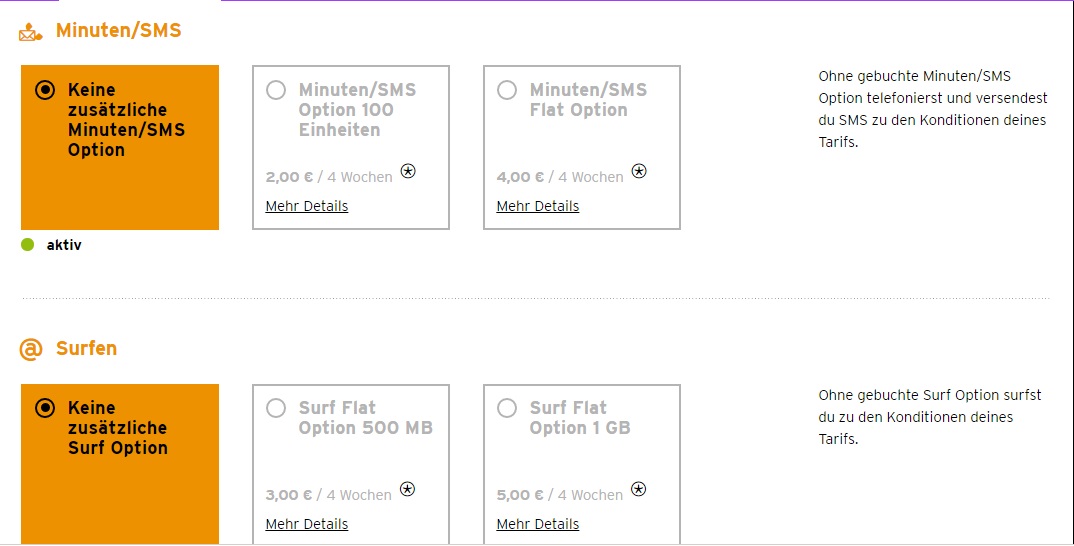Show Mehr Details for Surf Flat 500 MB
The height and width of the screenshot is (546, 1074).
coord(307,524)
